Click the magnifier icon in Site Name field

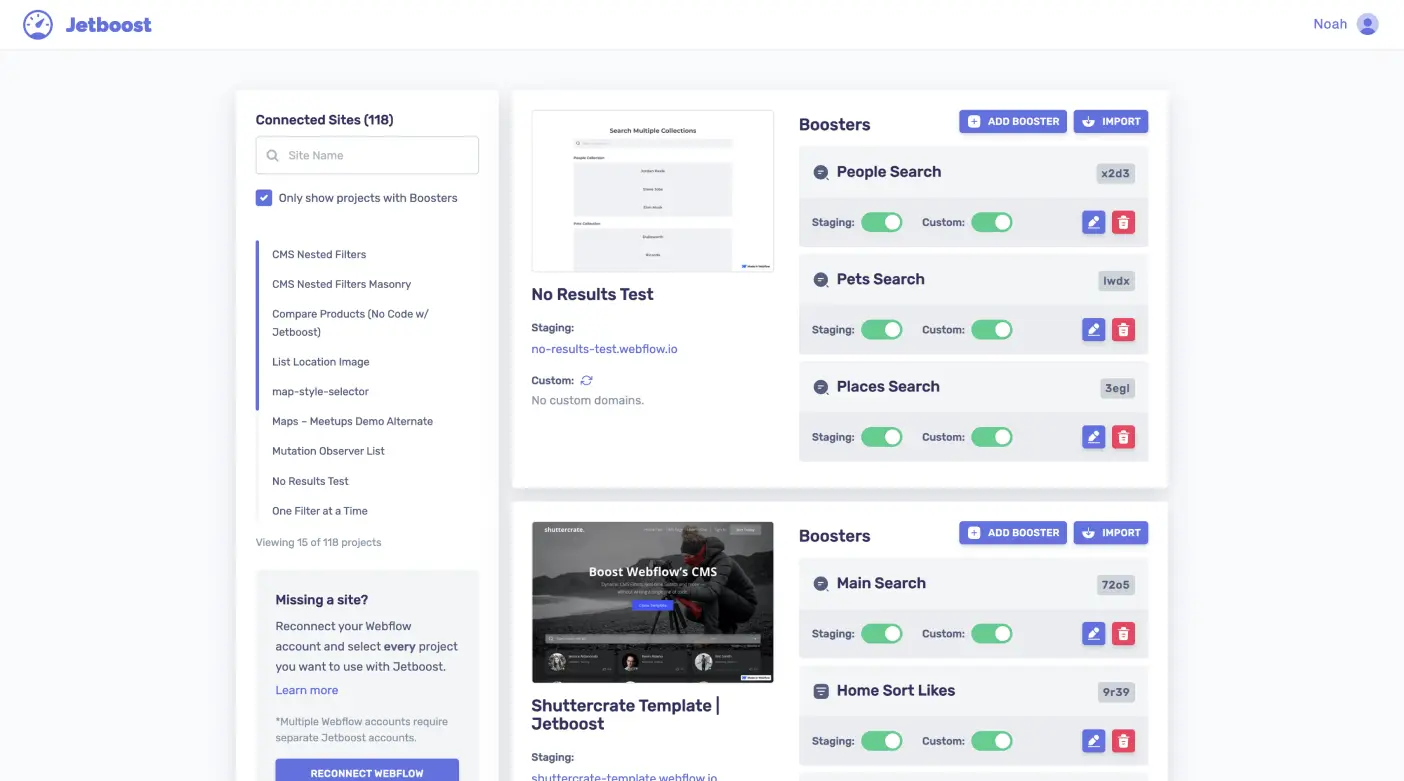(x=273, y=156)
